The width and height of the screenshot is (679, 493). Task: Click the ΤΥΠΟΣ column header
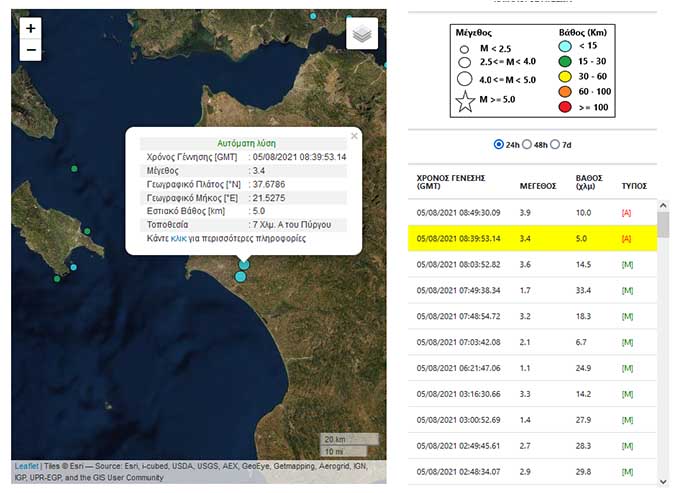(x=634, y=186)
